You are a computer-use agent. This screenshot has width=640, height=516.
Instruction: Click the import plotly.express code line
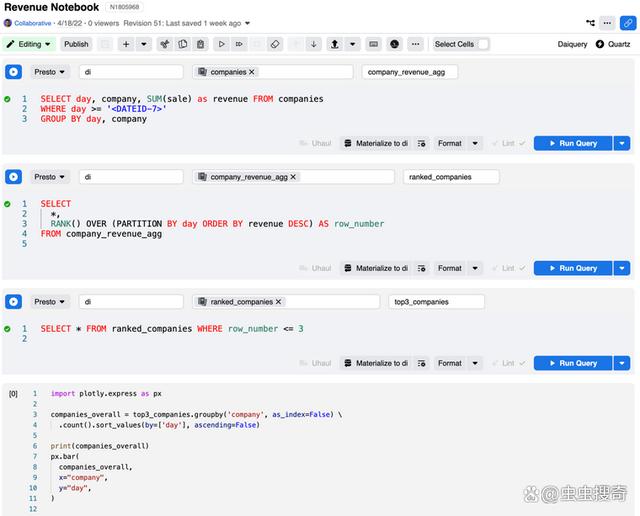pos(106,394)
